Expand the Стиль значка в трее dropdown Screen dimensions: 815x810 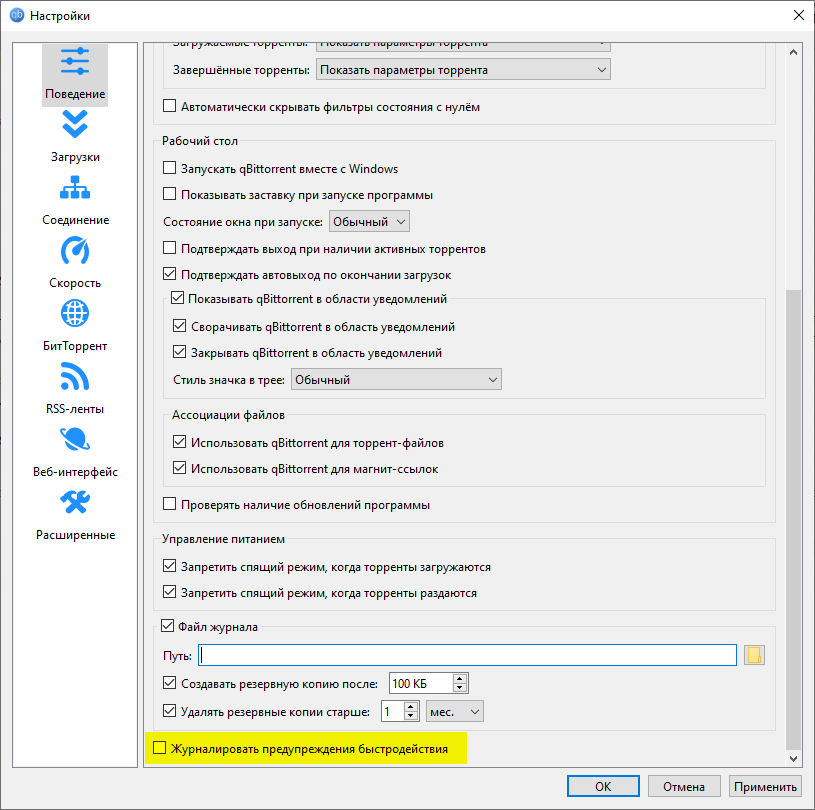(x=395, y=380)
